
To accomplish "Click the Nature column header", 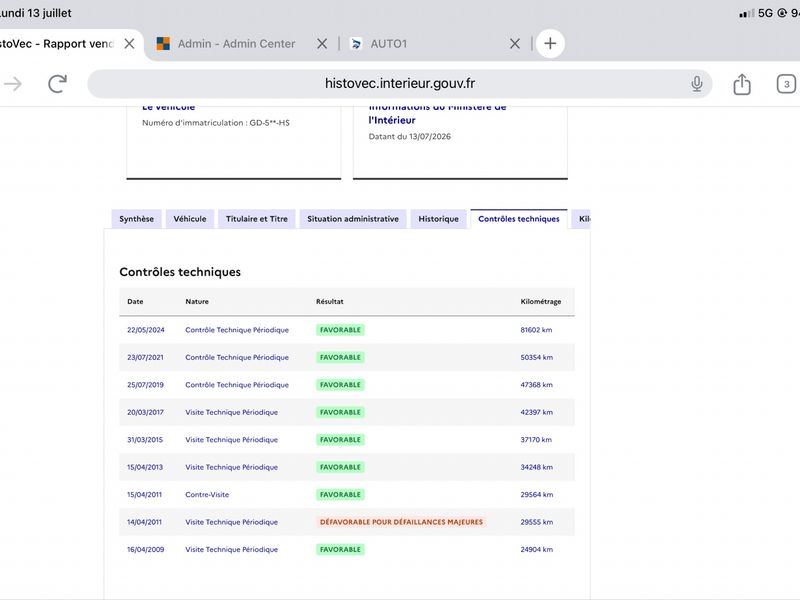I will (x=197, y=302).
